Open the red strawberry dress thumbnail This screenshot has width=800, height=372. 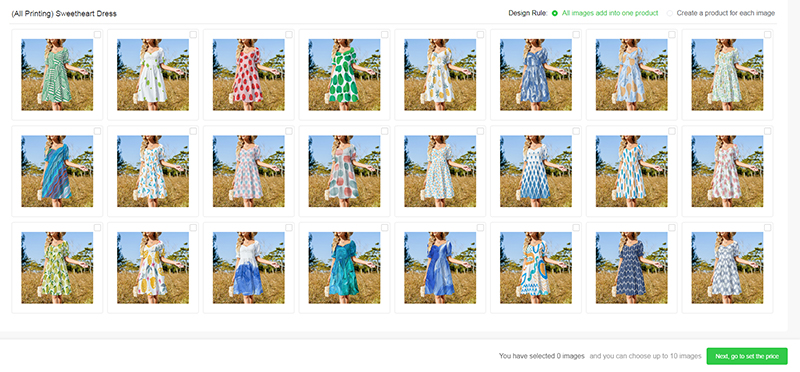[248, 75]
